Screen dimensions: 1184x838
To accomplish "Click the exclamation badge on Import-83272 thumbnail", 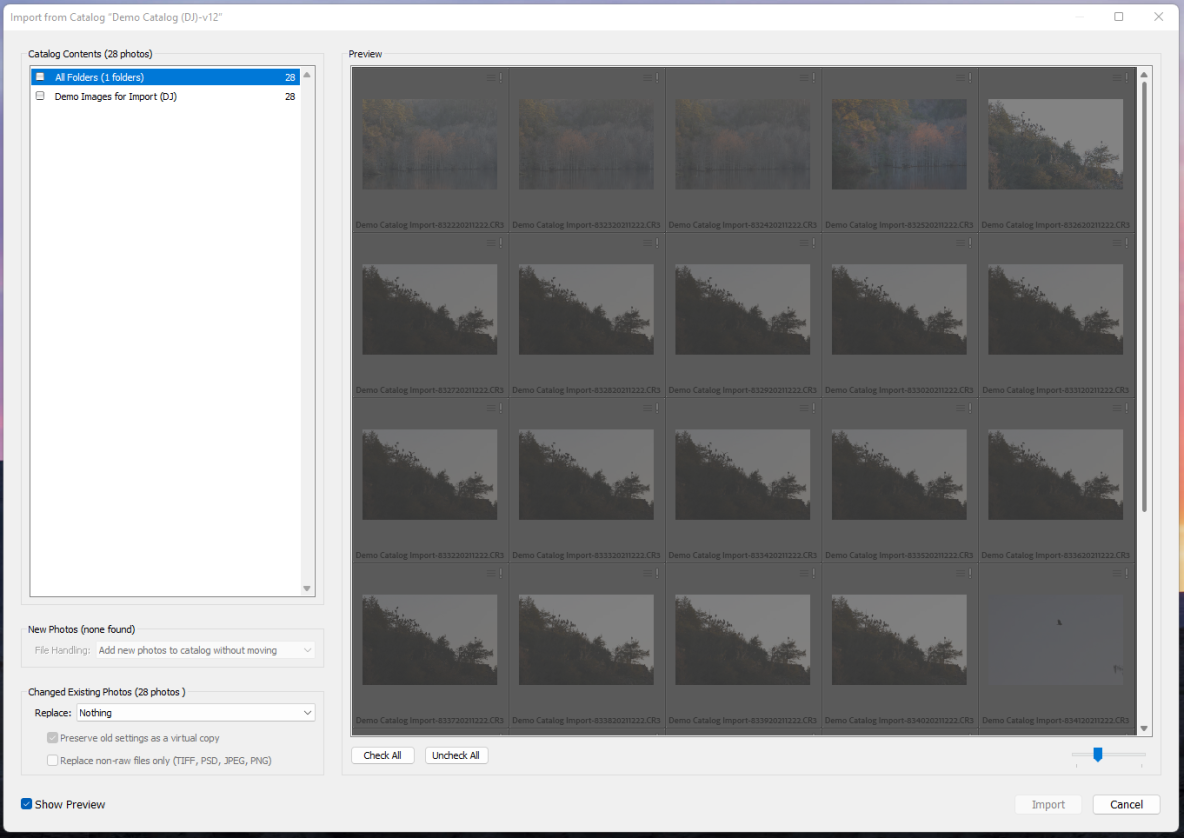I will pyautogui.click(x=500, y=241).
